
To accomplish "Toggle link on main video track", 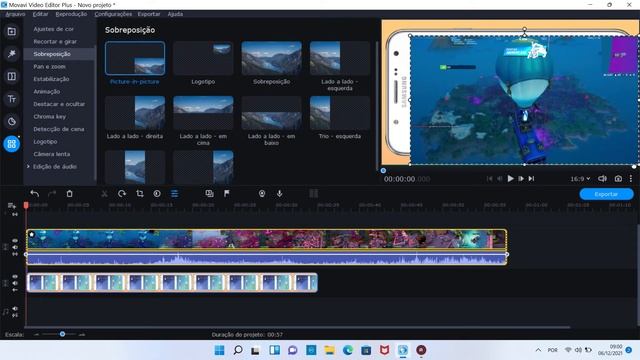I will click(x=15, y=254).
